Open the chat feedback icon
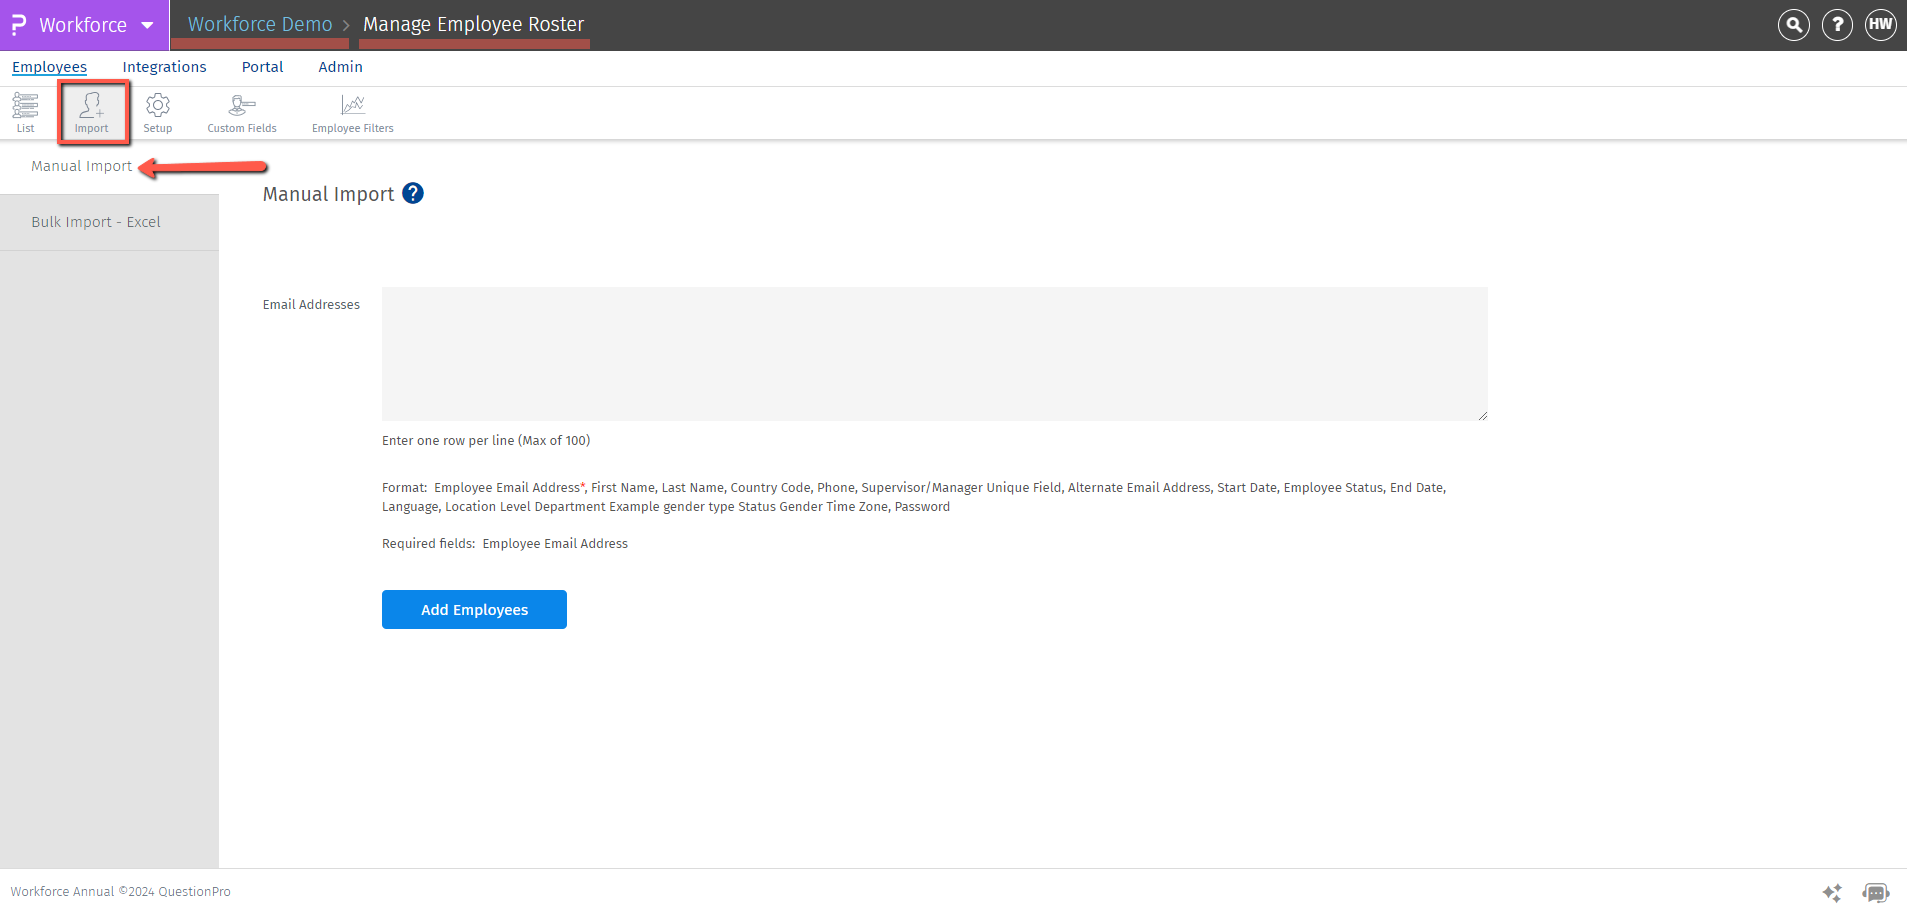 click(1875, 892)
